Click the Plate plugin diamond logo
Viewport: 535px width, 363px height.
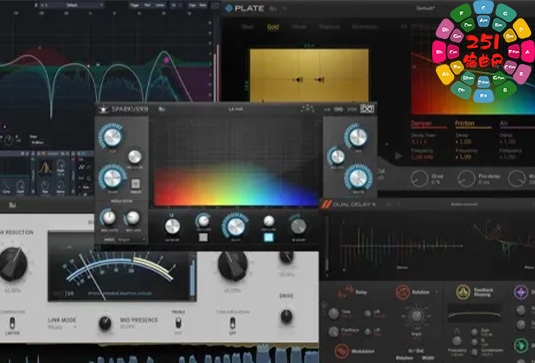(229, 8)
